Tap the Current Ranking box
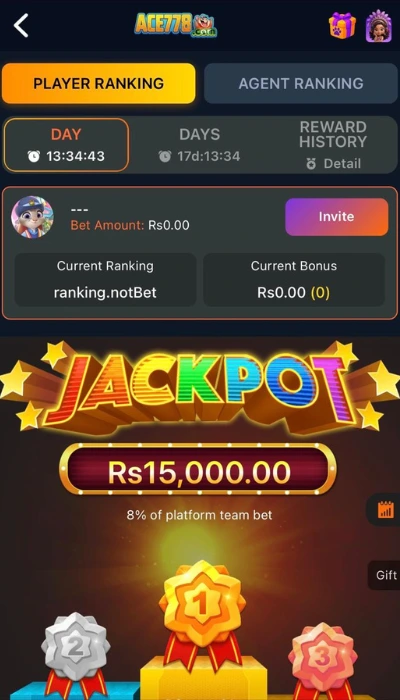The width and height of the screenshot is (400, 700). click(x=105, y=280)
